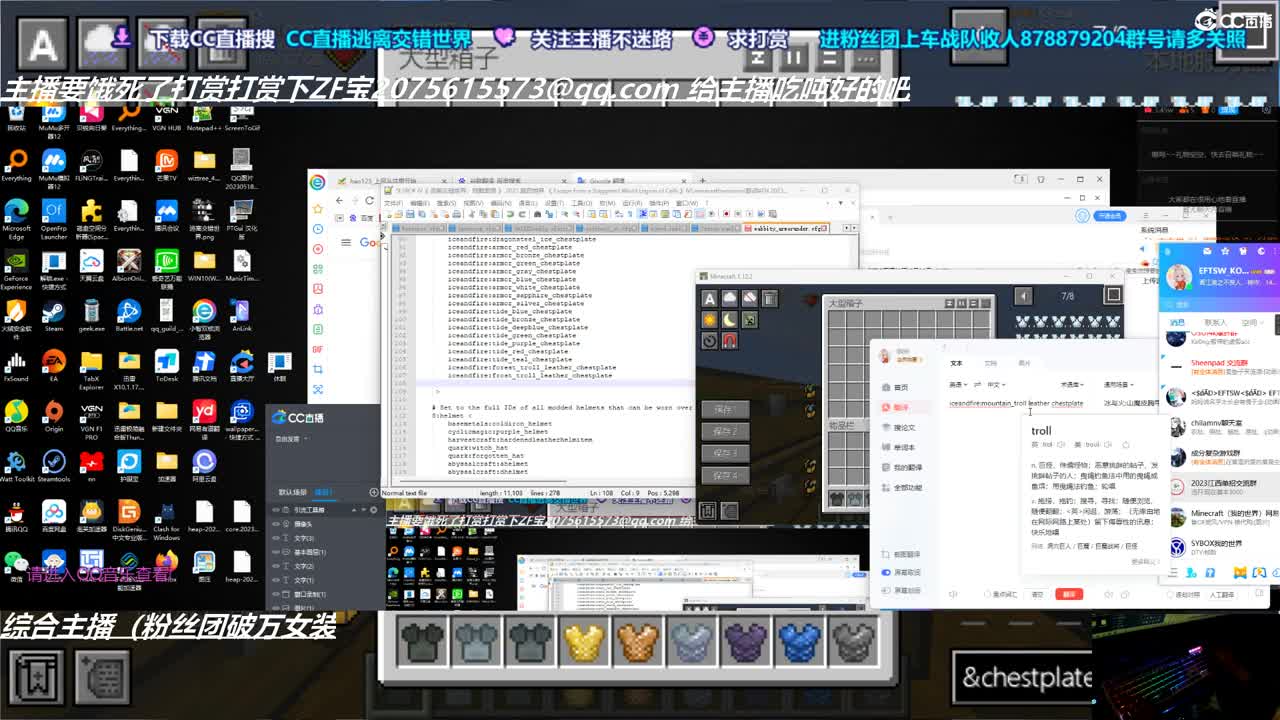The height and width of the screenshot is (720, 1280).
Task: Set daytime with the sun icon
Action: 709,319
